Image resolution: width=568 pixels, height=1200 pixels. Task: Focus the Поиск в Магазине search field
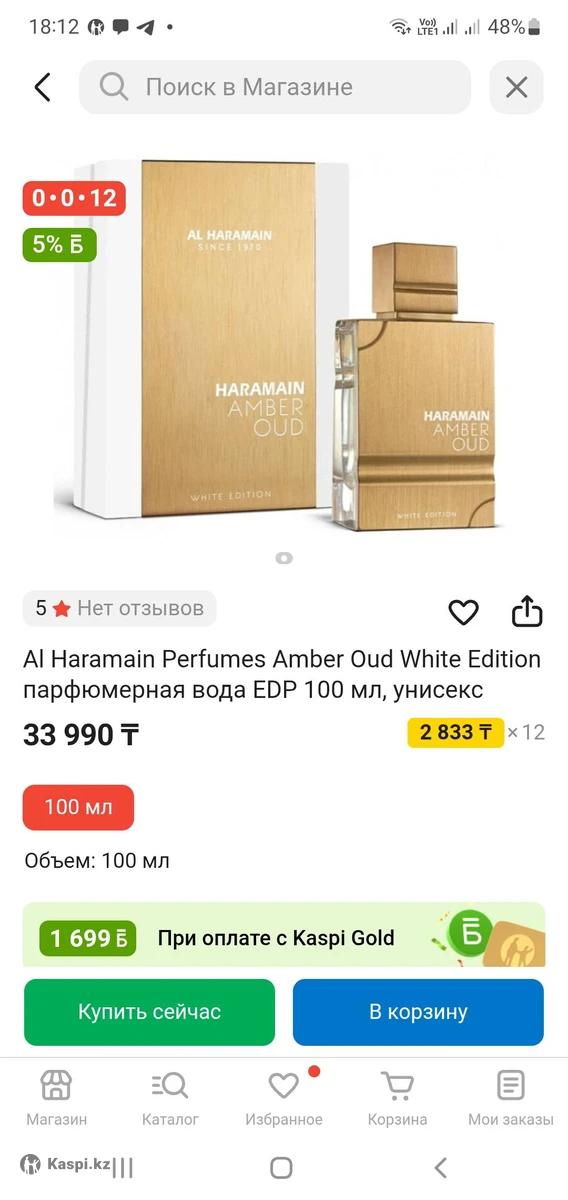pyautogui.click(x=275, y=87)
